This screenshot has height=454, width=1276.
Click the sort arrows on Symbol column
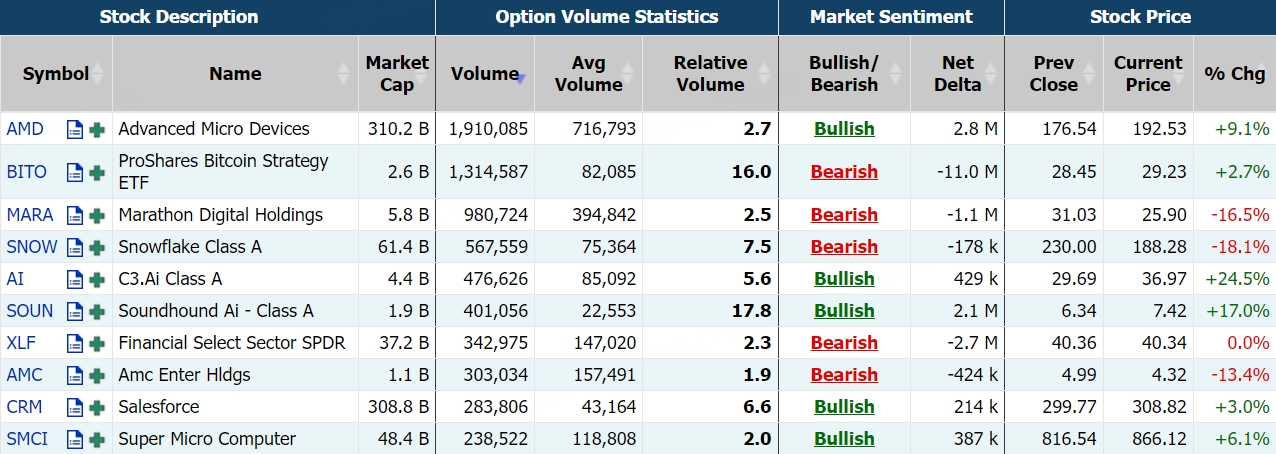(99, 73)
